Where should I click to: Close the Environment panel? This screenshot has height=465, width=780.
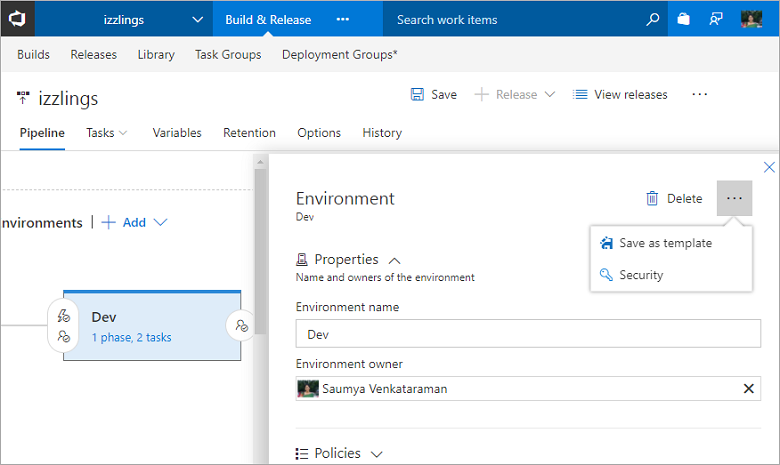(769, 168)
